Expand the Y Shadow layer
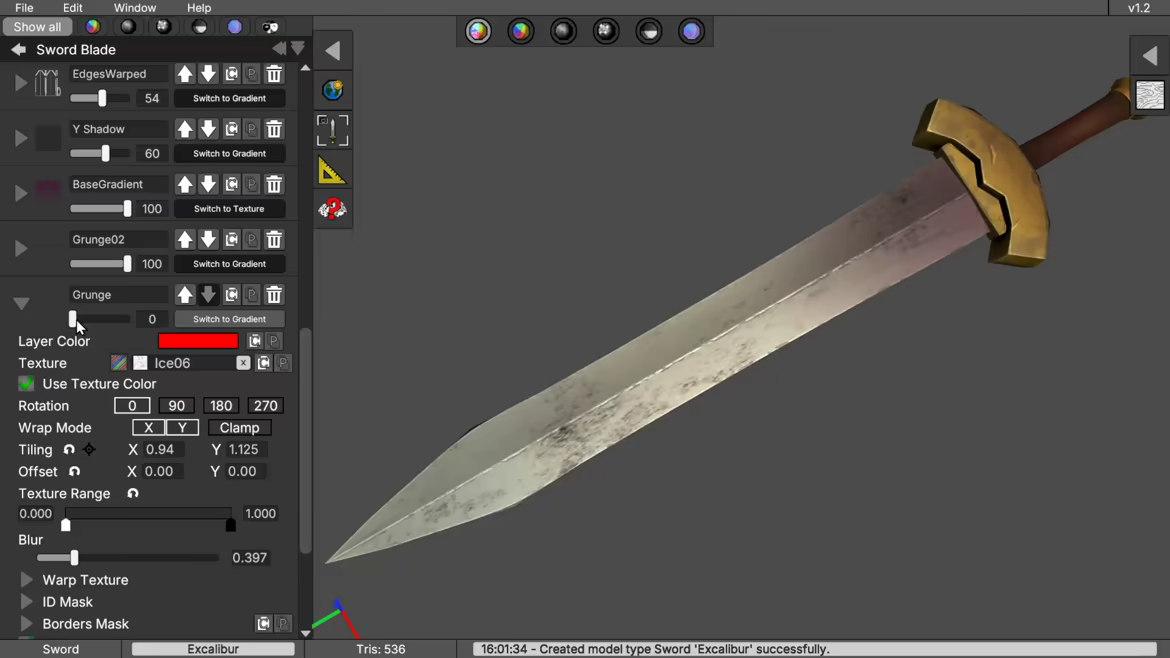The image size is (1170, 658). click(x=21, y=138)
